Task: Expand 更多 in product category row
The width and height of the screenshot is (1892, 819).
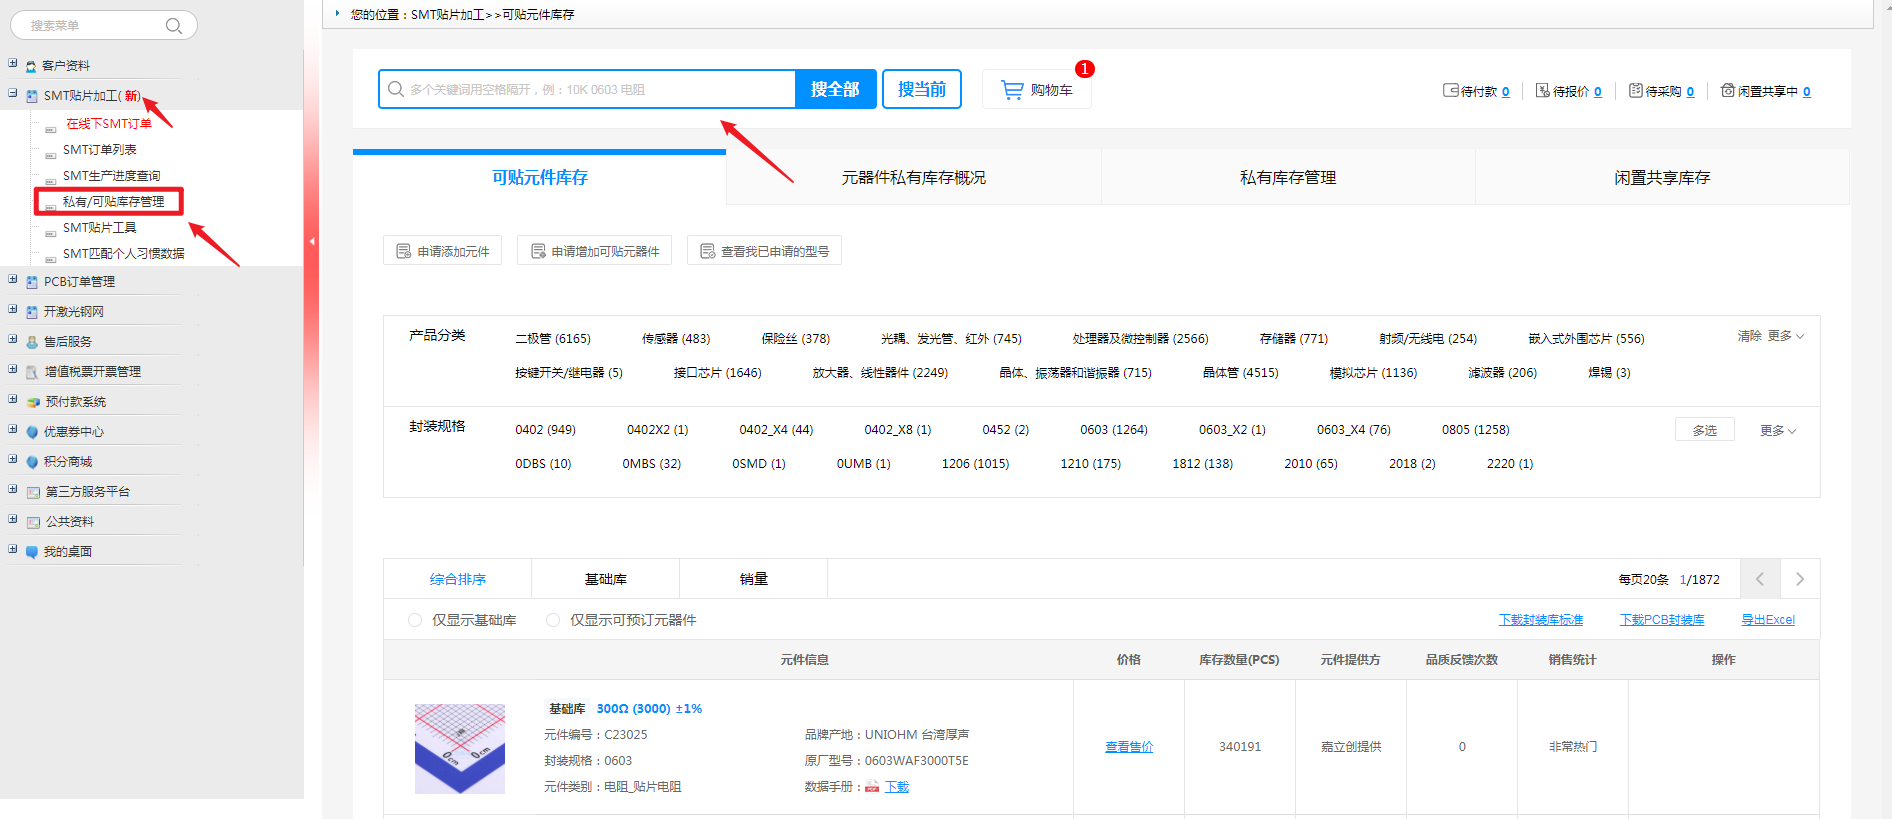Action: [1785, 336]
